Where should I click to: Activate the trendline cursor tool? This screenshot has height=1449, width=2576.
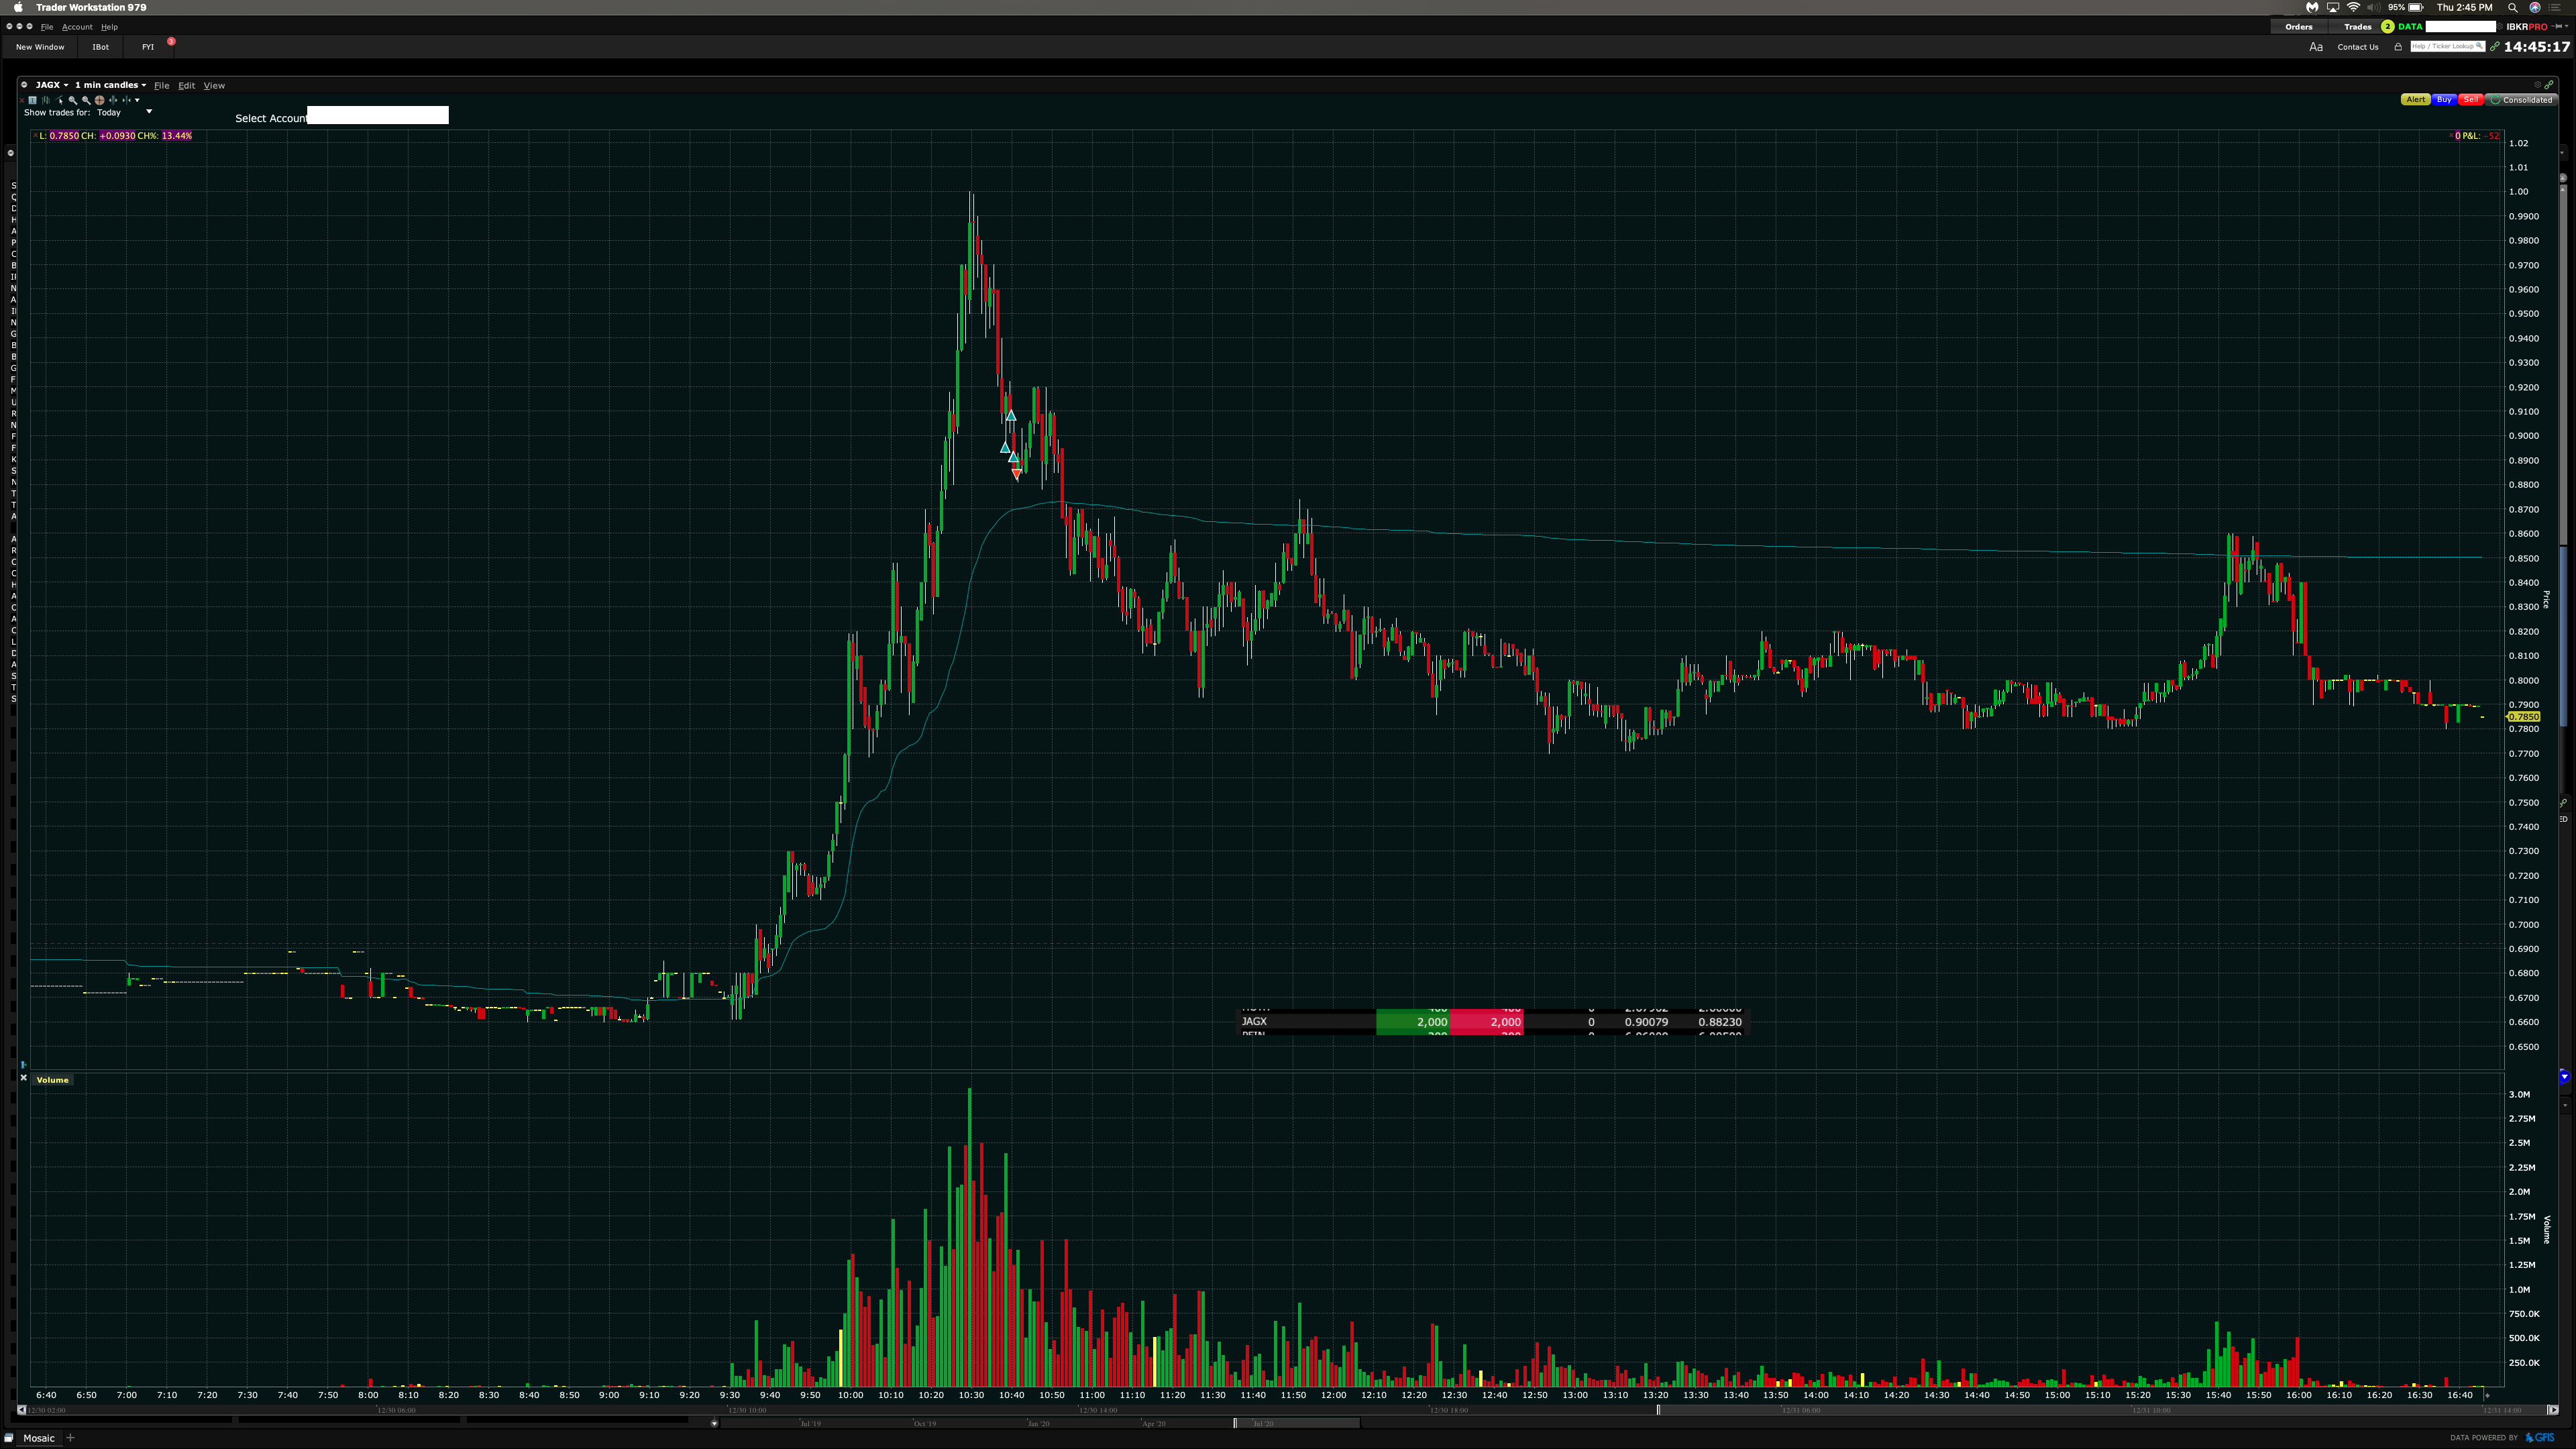click(x=60, y=100)
